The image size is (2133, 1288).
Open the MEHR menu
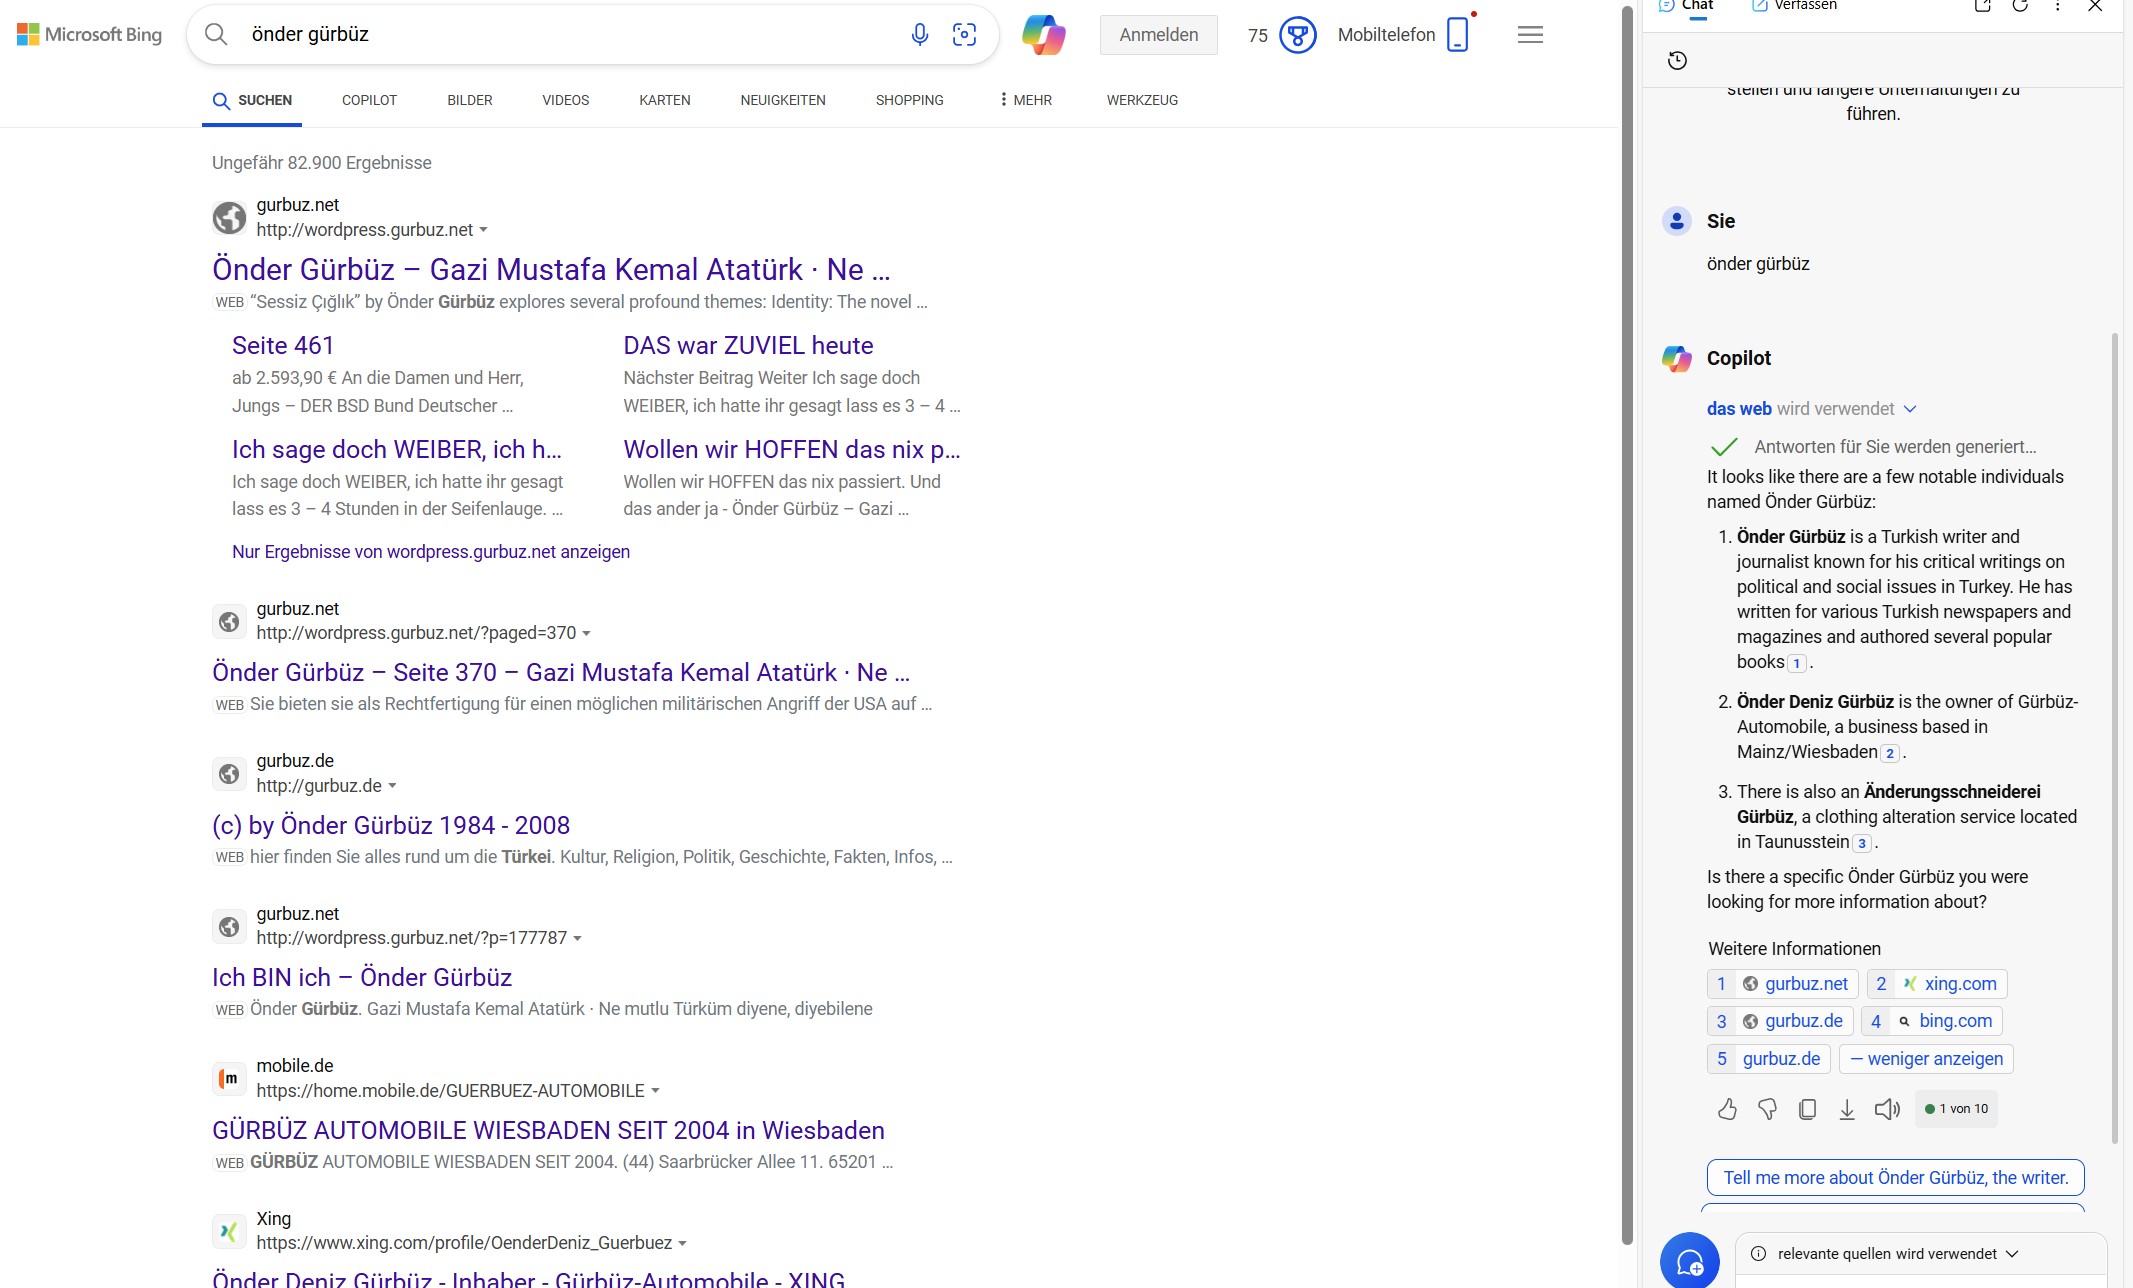(1025, 100)
